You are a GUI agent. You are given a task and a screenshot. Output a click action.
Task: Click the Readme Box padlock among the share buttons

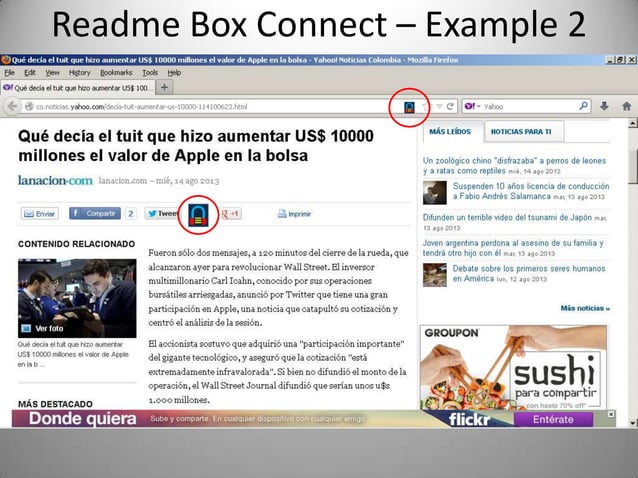198,215
